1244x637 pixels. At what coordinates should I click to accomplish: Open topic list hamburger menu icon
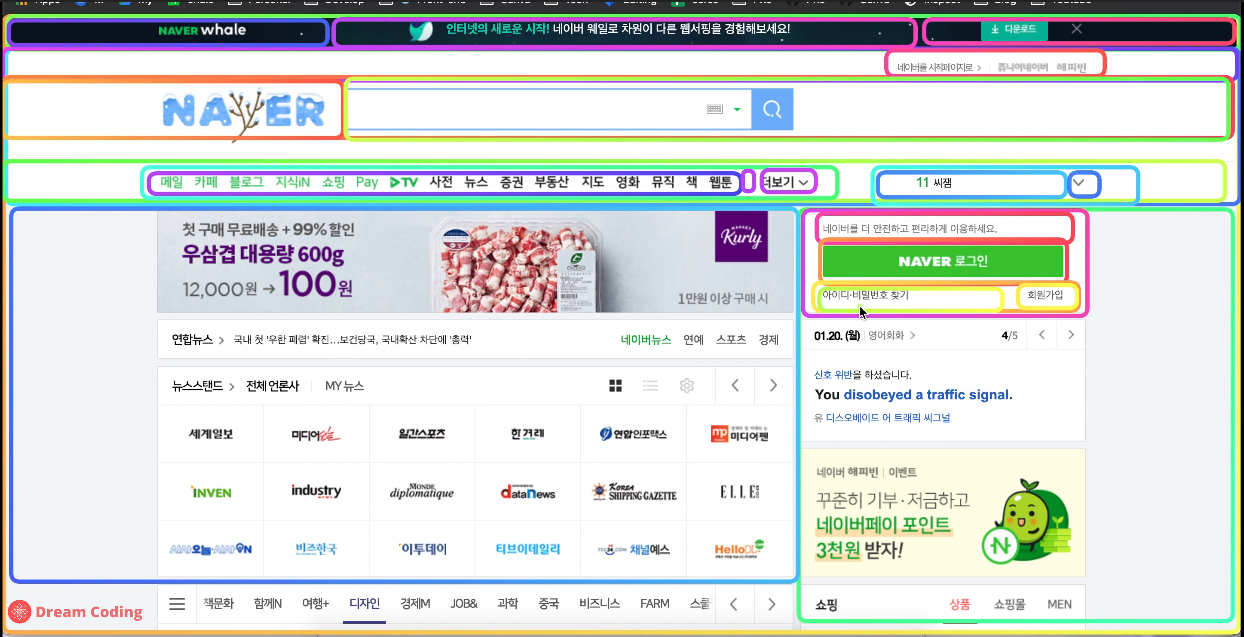[177, 604]
